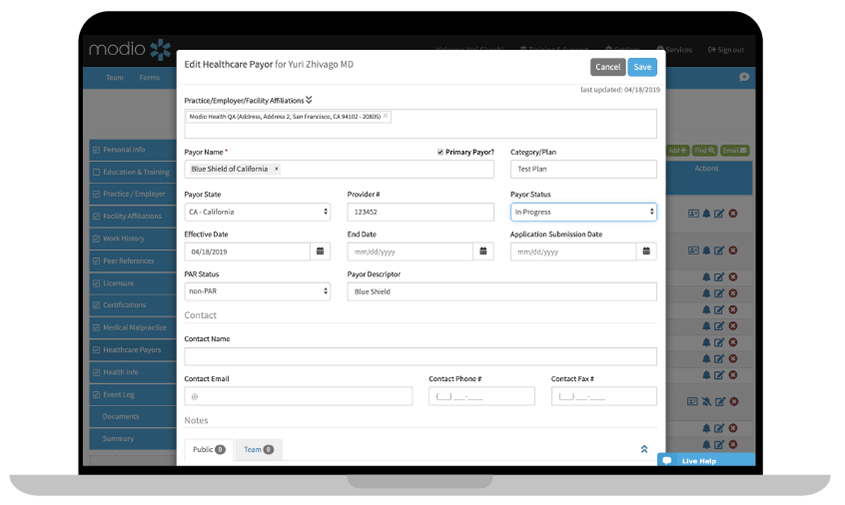Screen dimensions: 845x505
Task: Open the Live Help chat widget
Action: point(706,460)
